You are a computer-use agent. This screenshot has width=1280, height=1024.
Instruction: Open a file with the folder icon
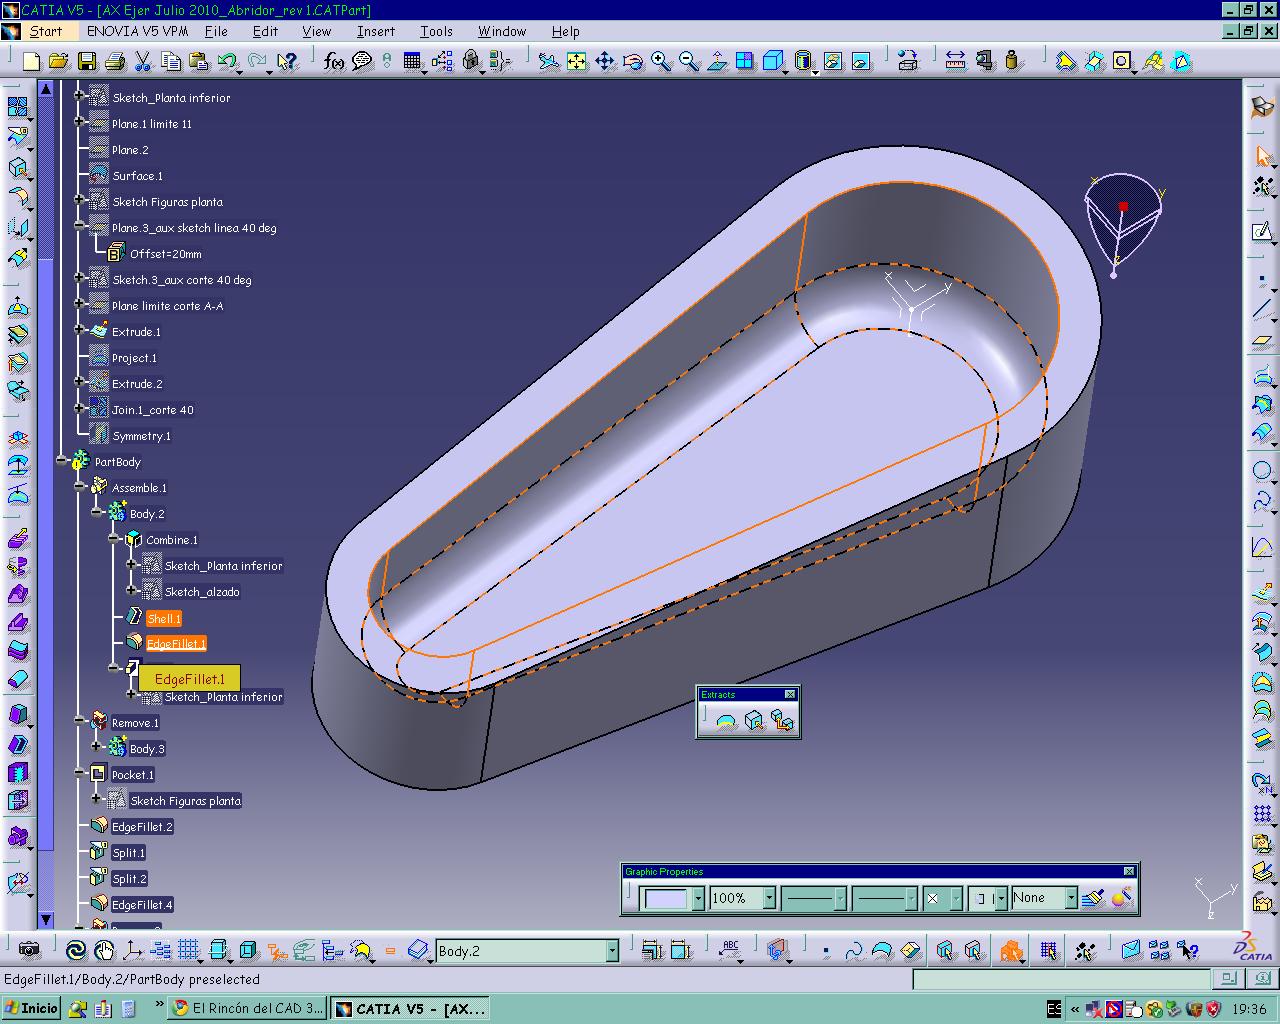click(x=58, y=62)
